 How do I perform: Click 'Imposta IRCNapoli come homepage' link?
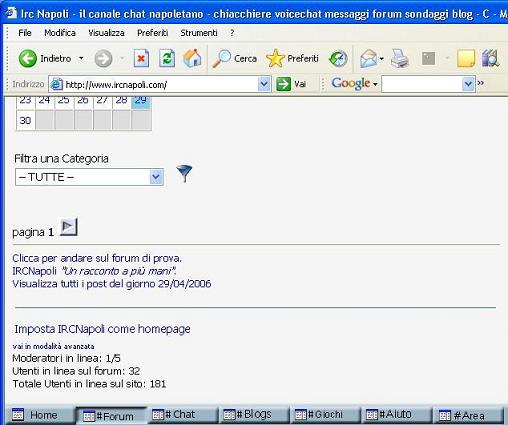102,329
